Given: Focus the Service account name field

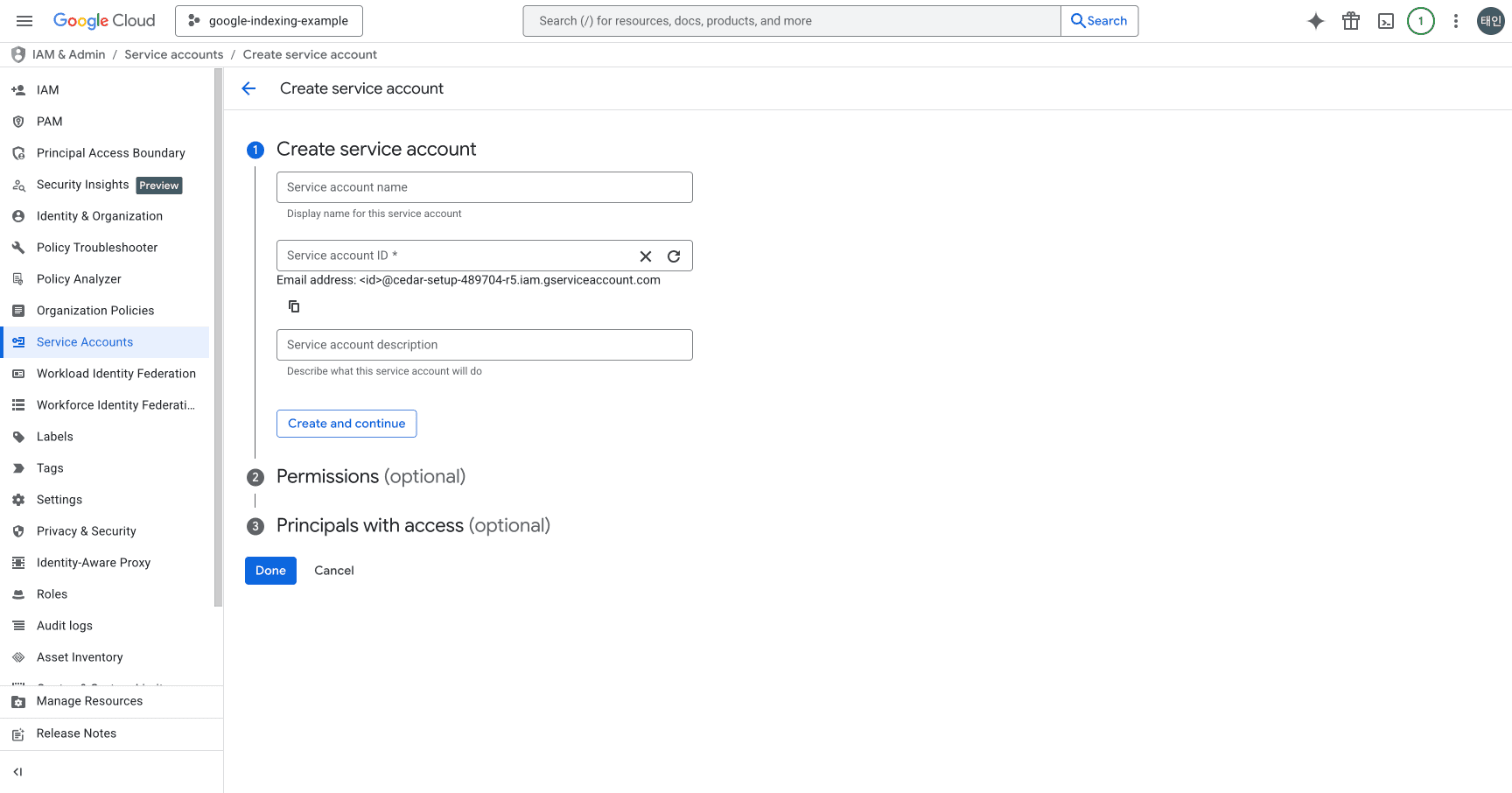Looking at the screenshot, I should pos(484,187).
